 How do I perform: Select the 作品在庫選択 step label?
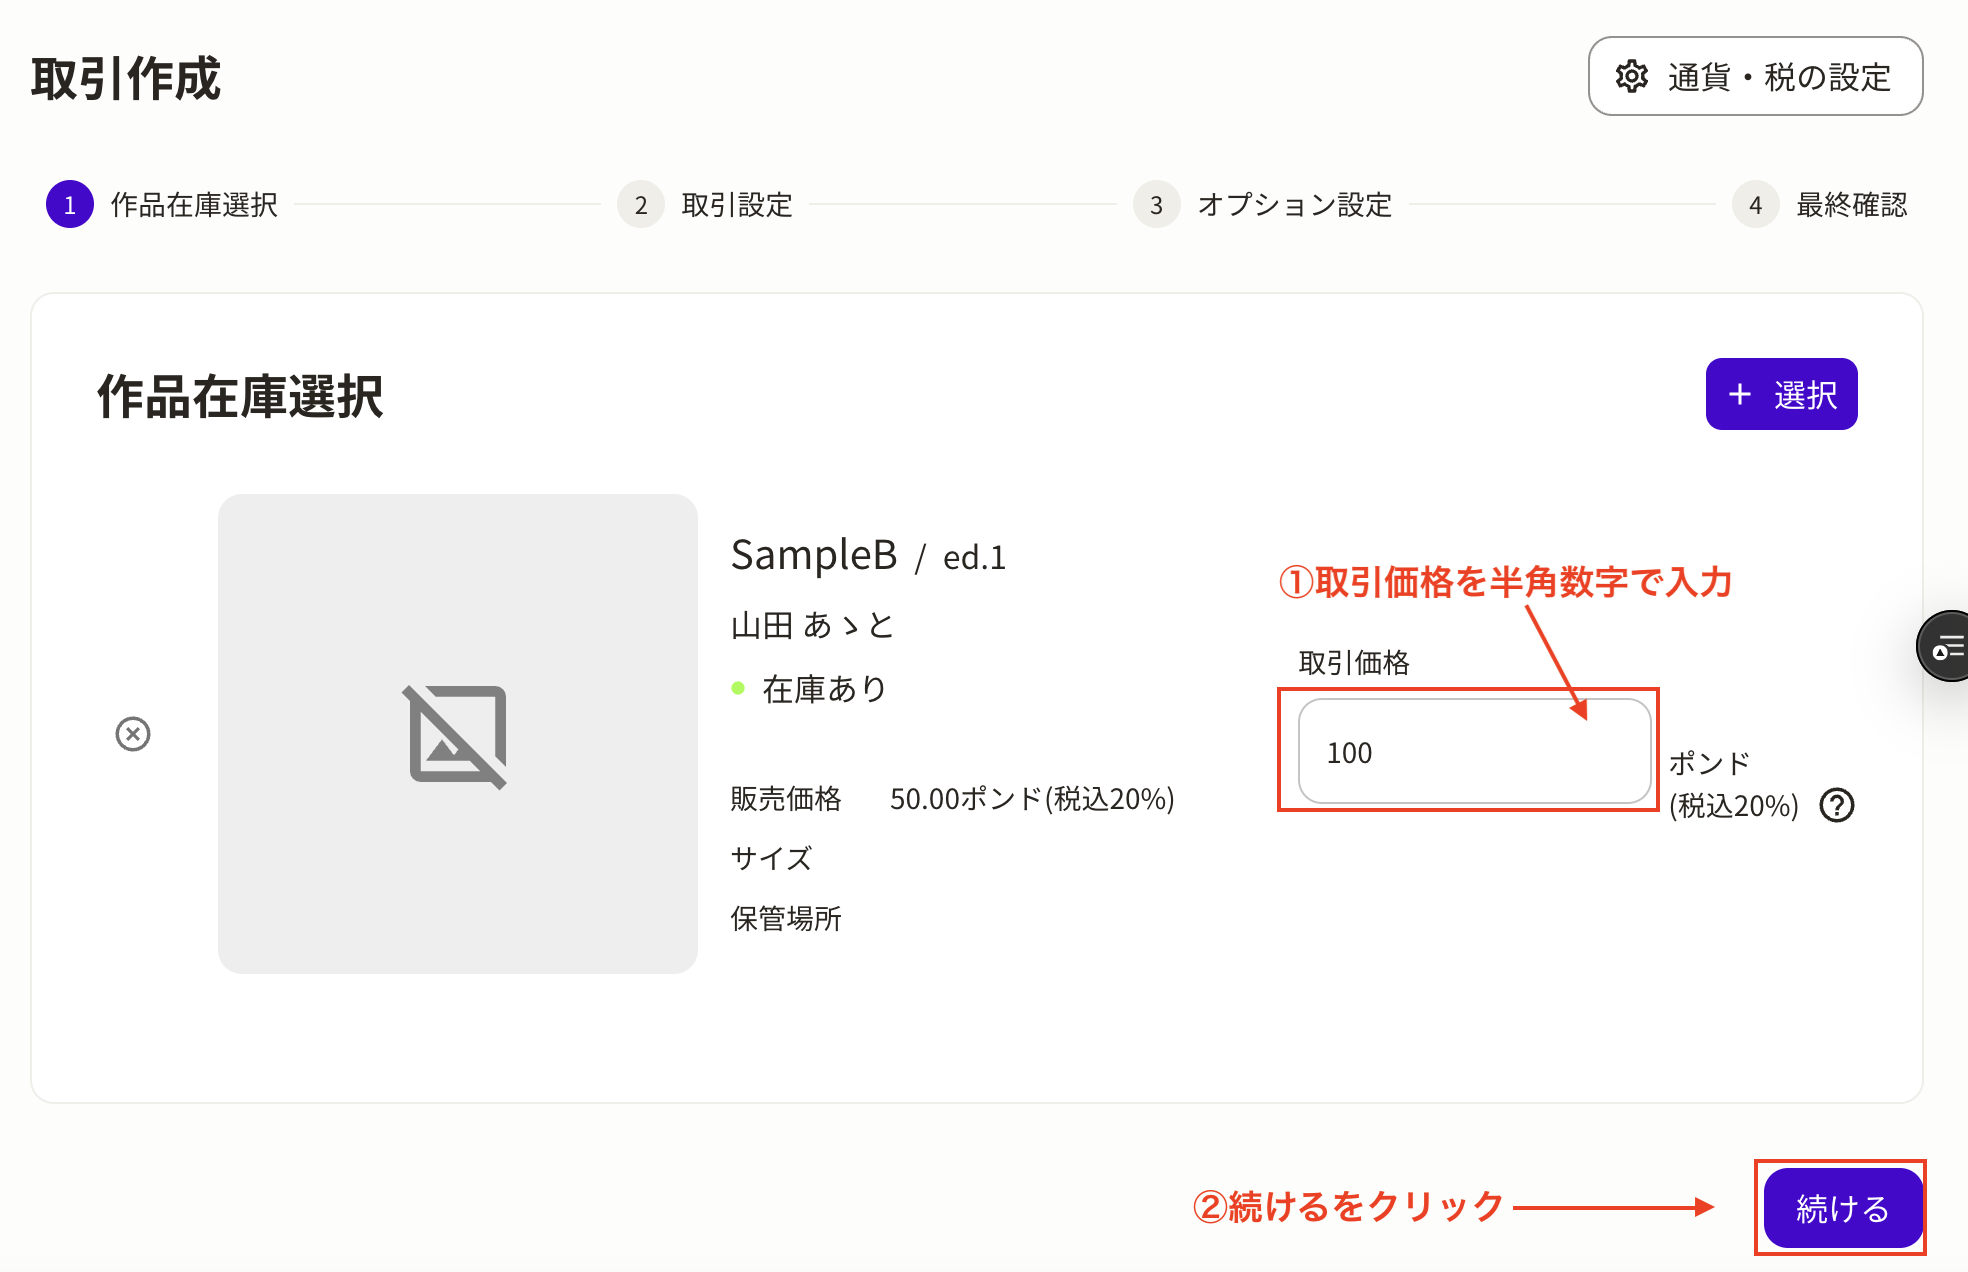click(196, 205)
